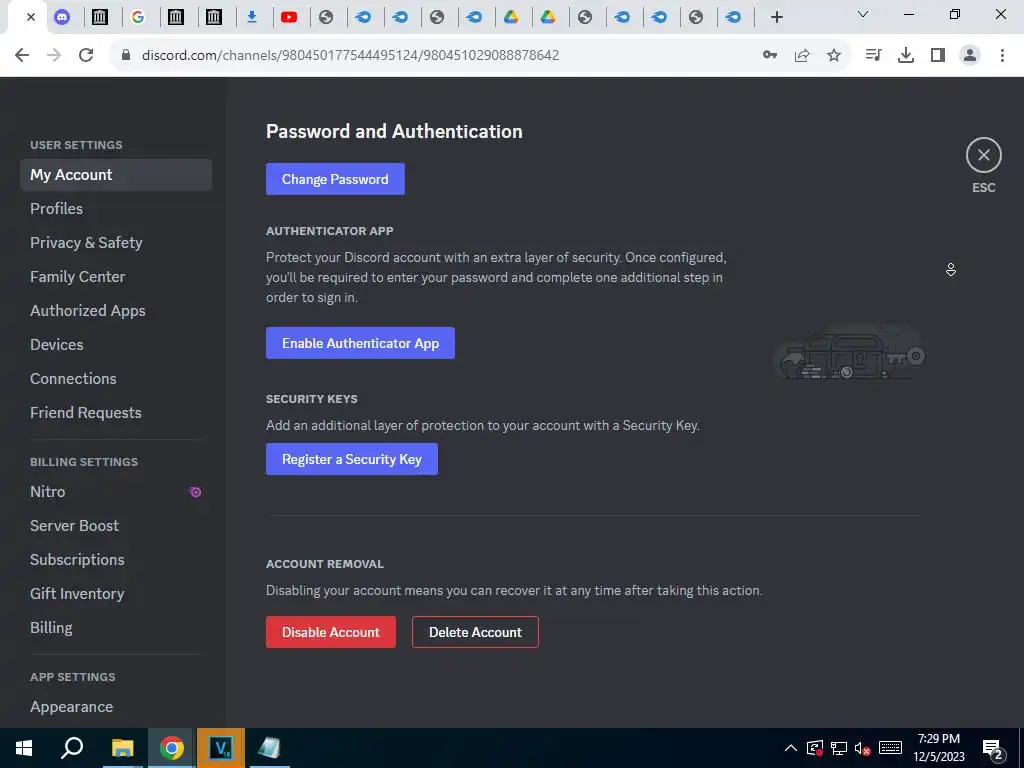The image size is (1024, 768).
Task: Open Nitro billing settings
Action: 116,492
